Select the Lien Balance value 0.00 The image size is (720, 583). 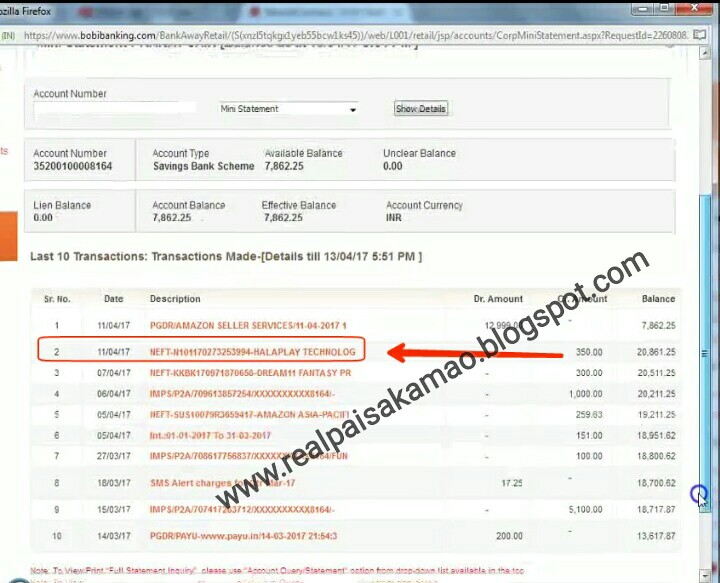coord(43,218)
